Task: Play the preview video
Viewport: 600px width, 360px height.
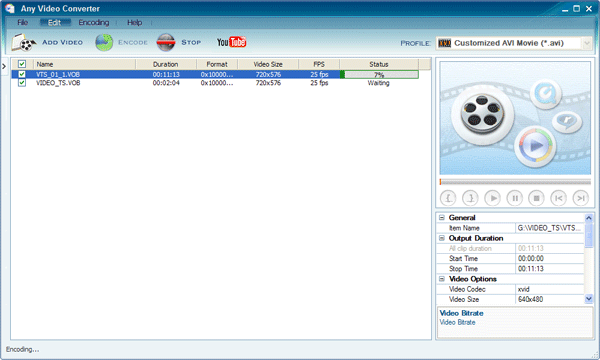Action: pos(492,198)
